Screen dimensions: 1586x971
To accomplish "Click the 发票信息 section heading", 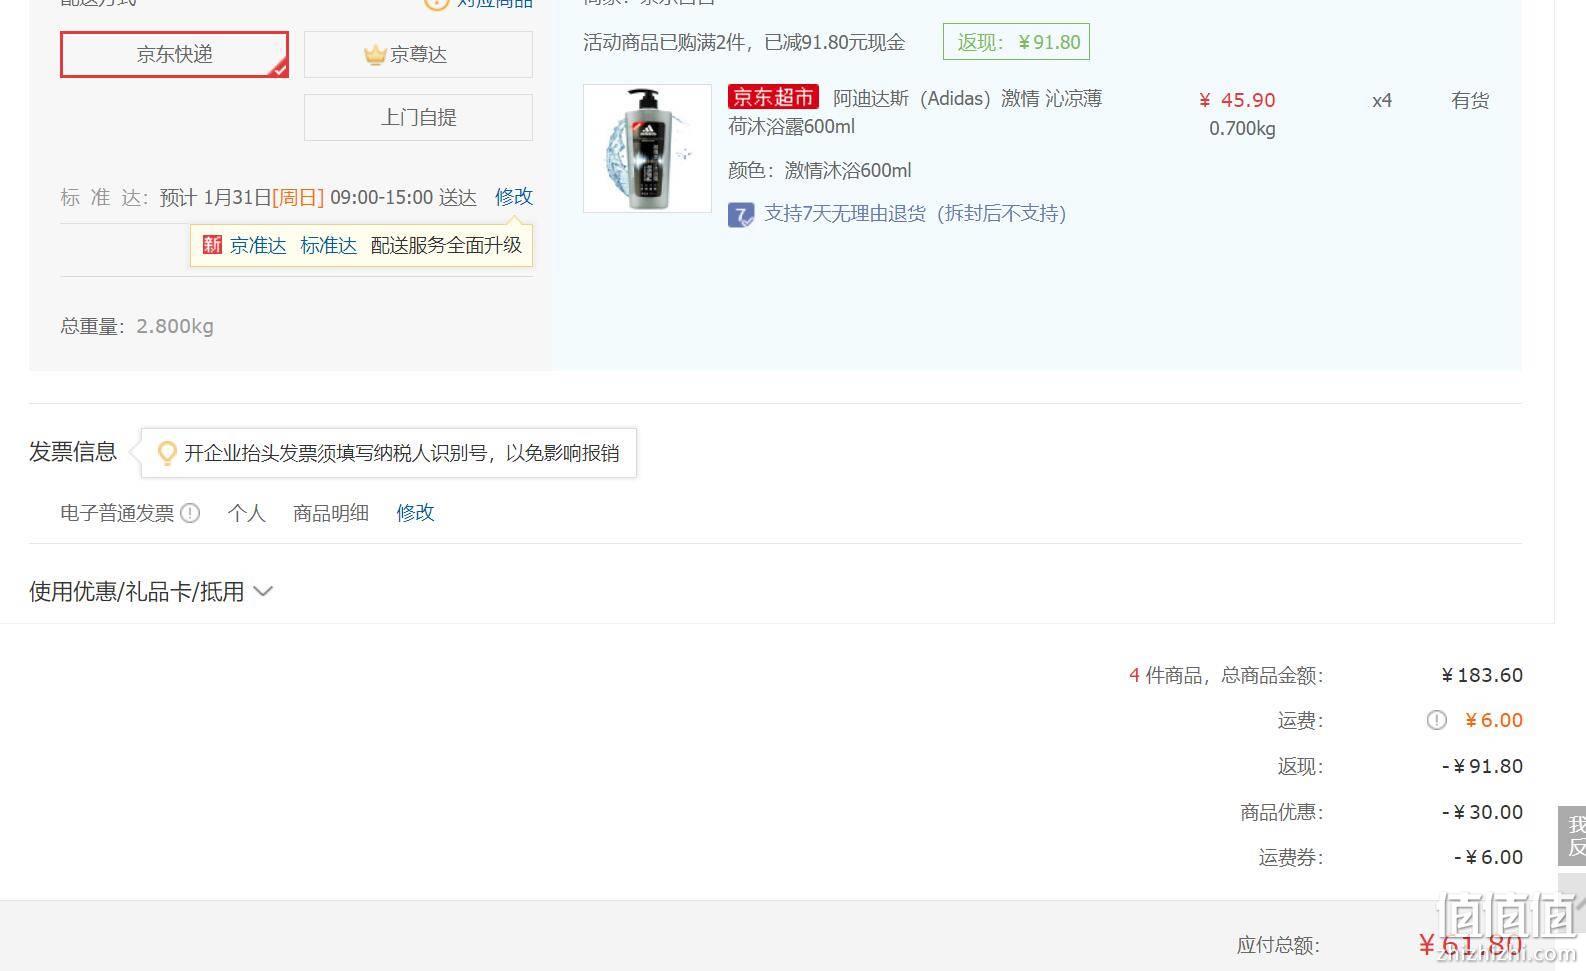I will [x=73, y=452].
